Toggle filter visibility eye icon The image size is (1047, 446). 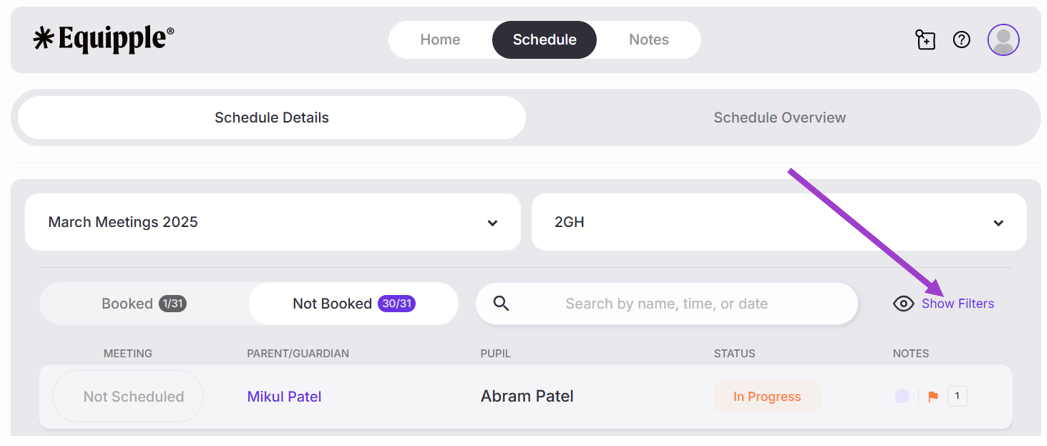903,304
